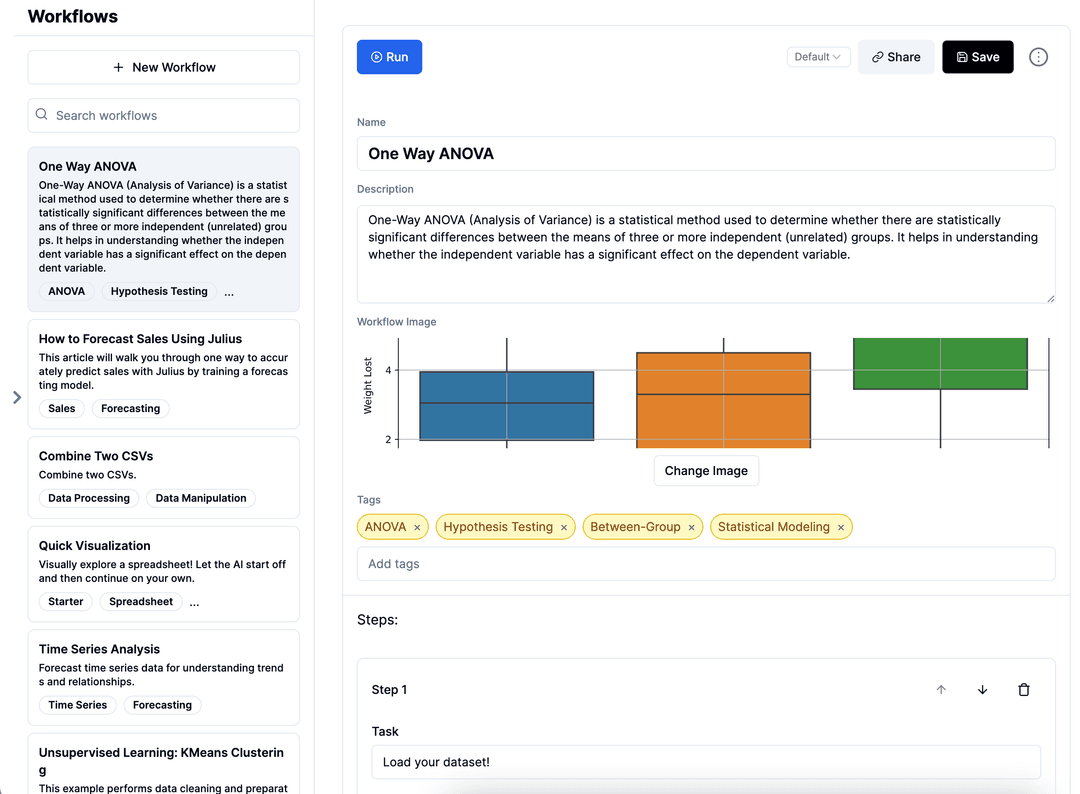1080x794 pixels.
Task: Click the workflow boxplot image
Action: click(706, 393)
